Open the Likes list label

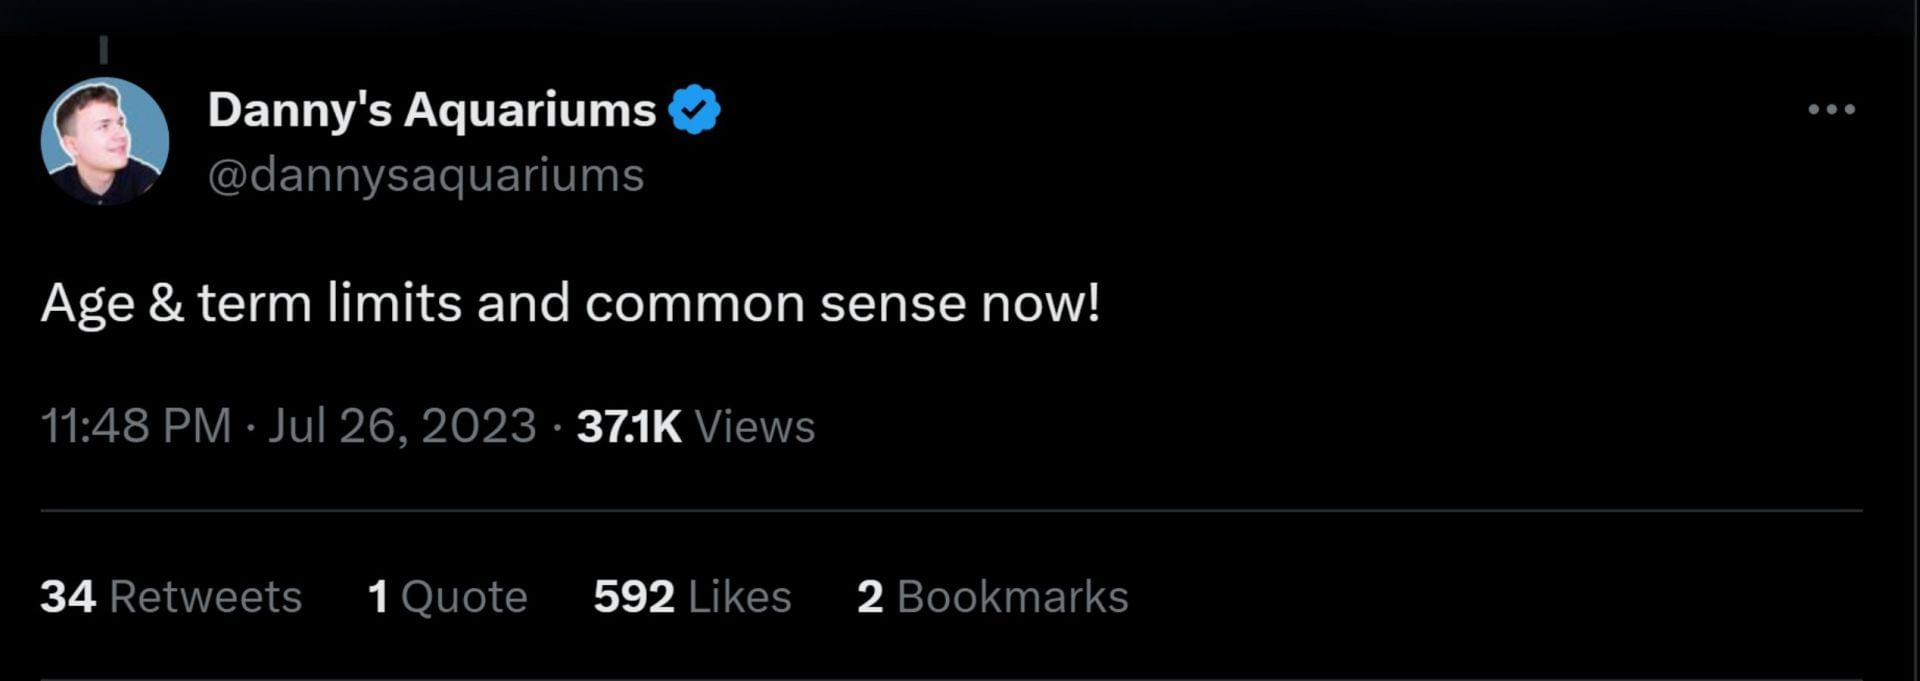(x=740, y=597)
